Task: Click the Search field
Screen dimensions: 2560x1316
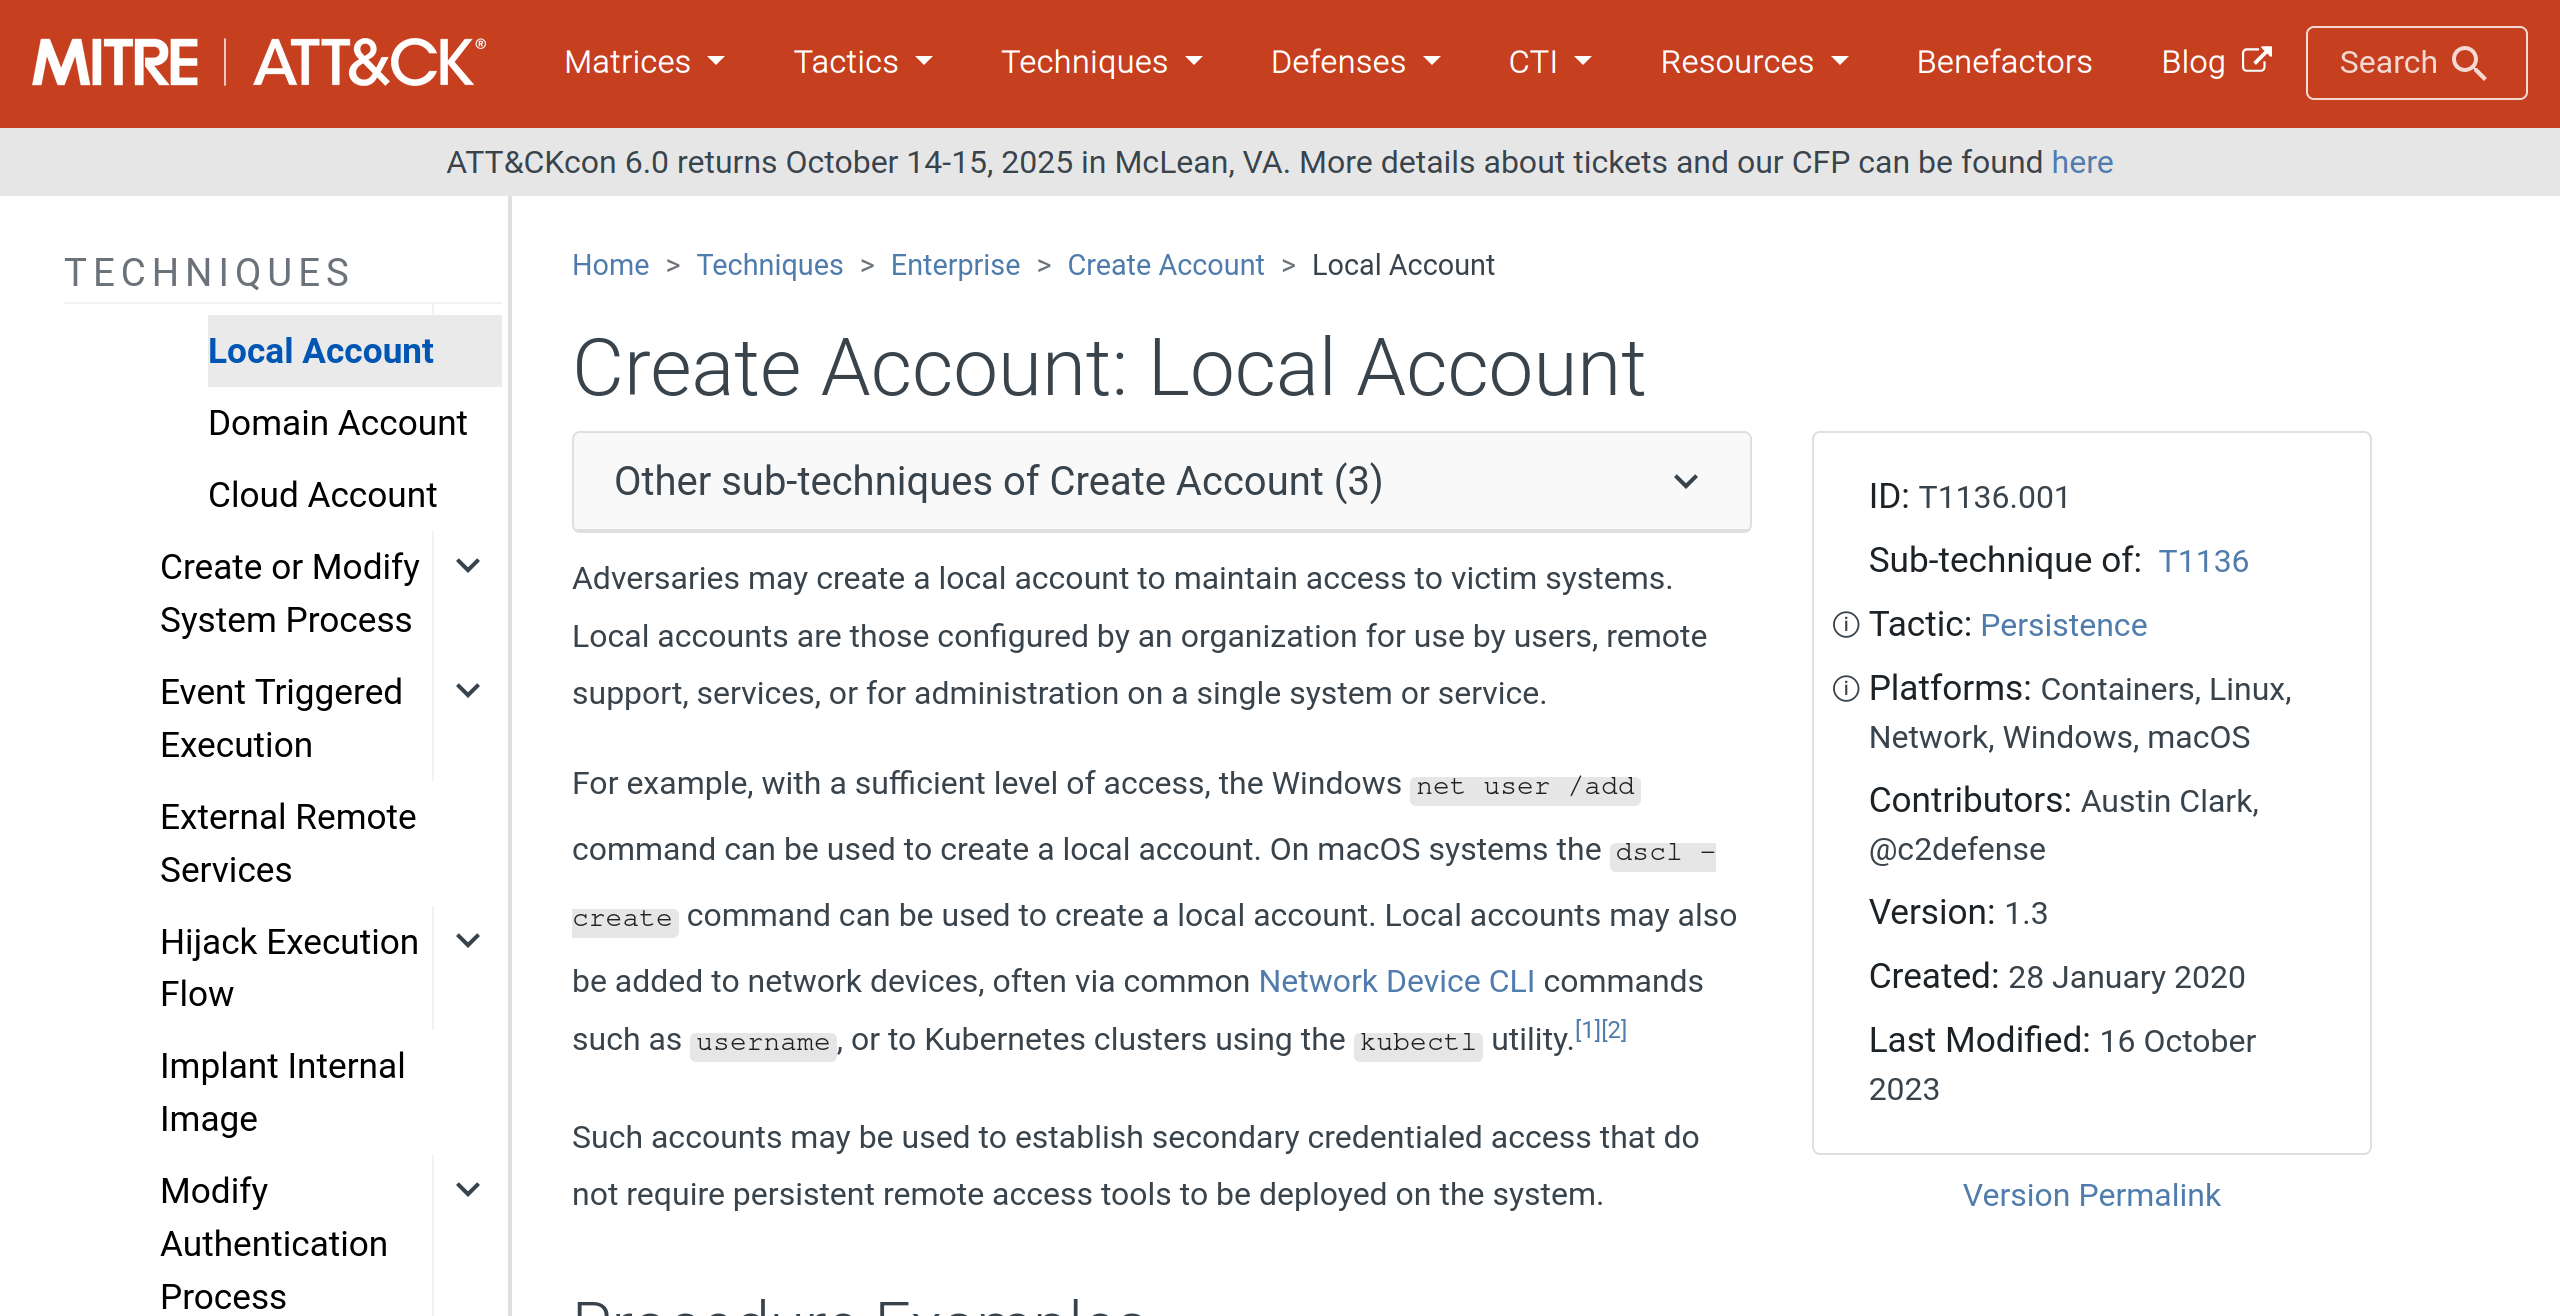Action: pos(2416,63)
